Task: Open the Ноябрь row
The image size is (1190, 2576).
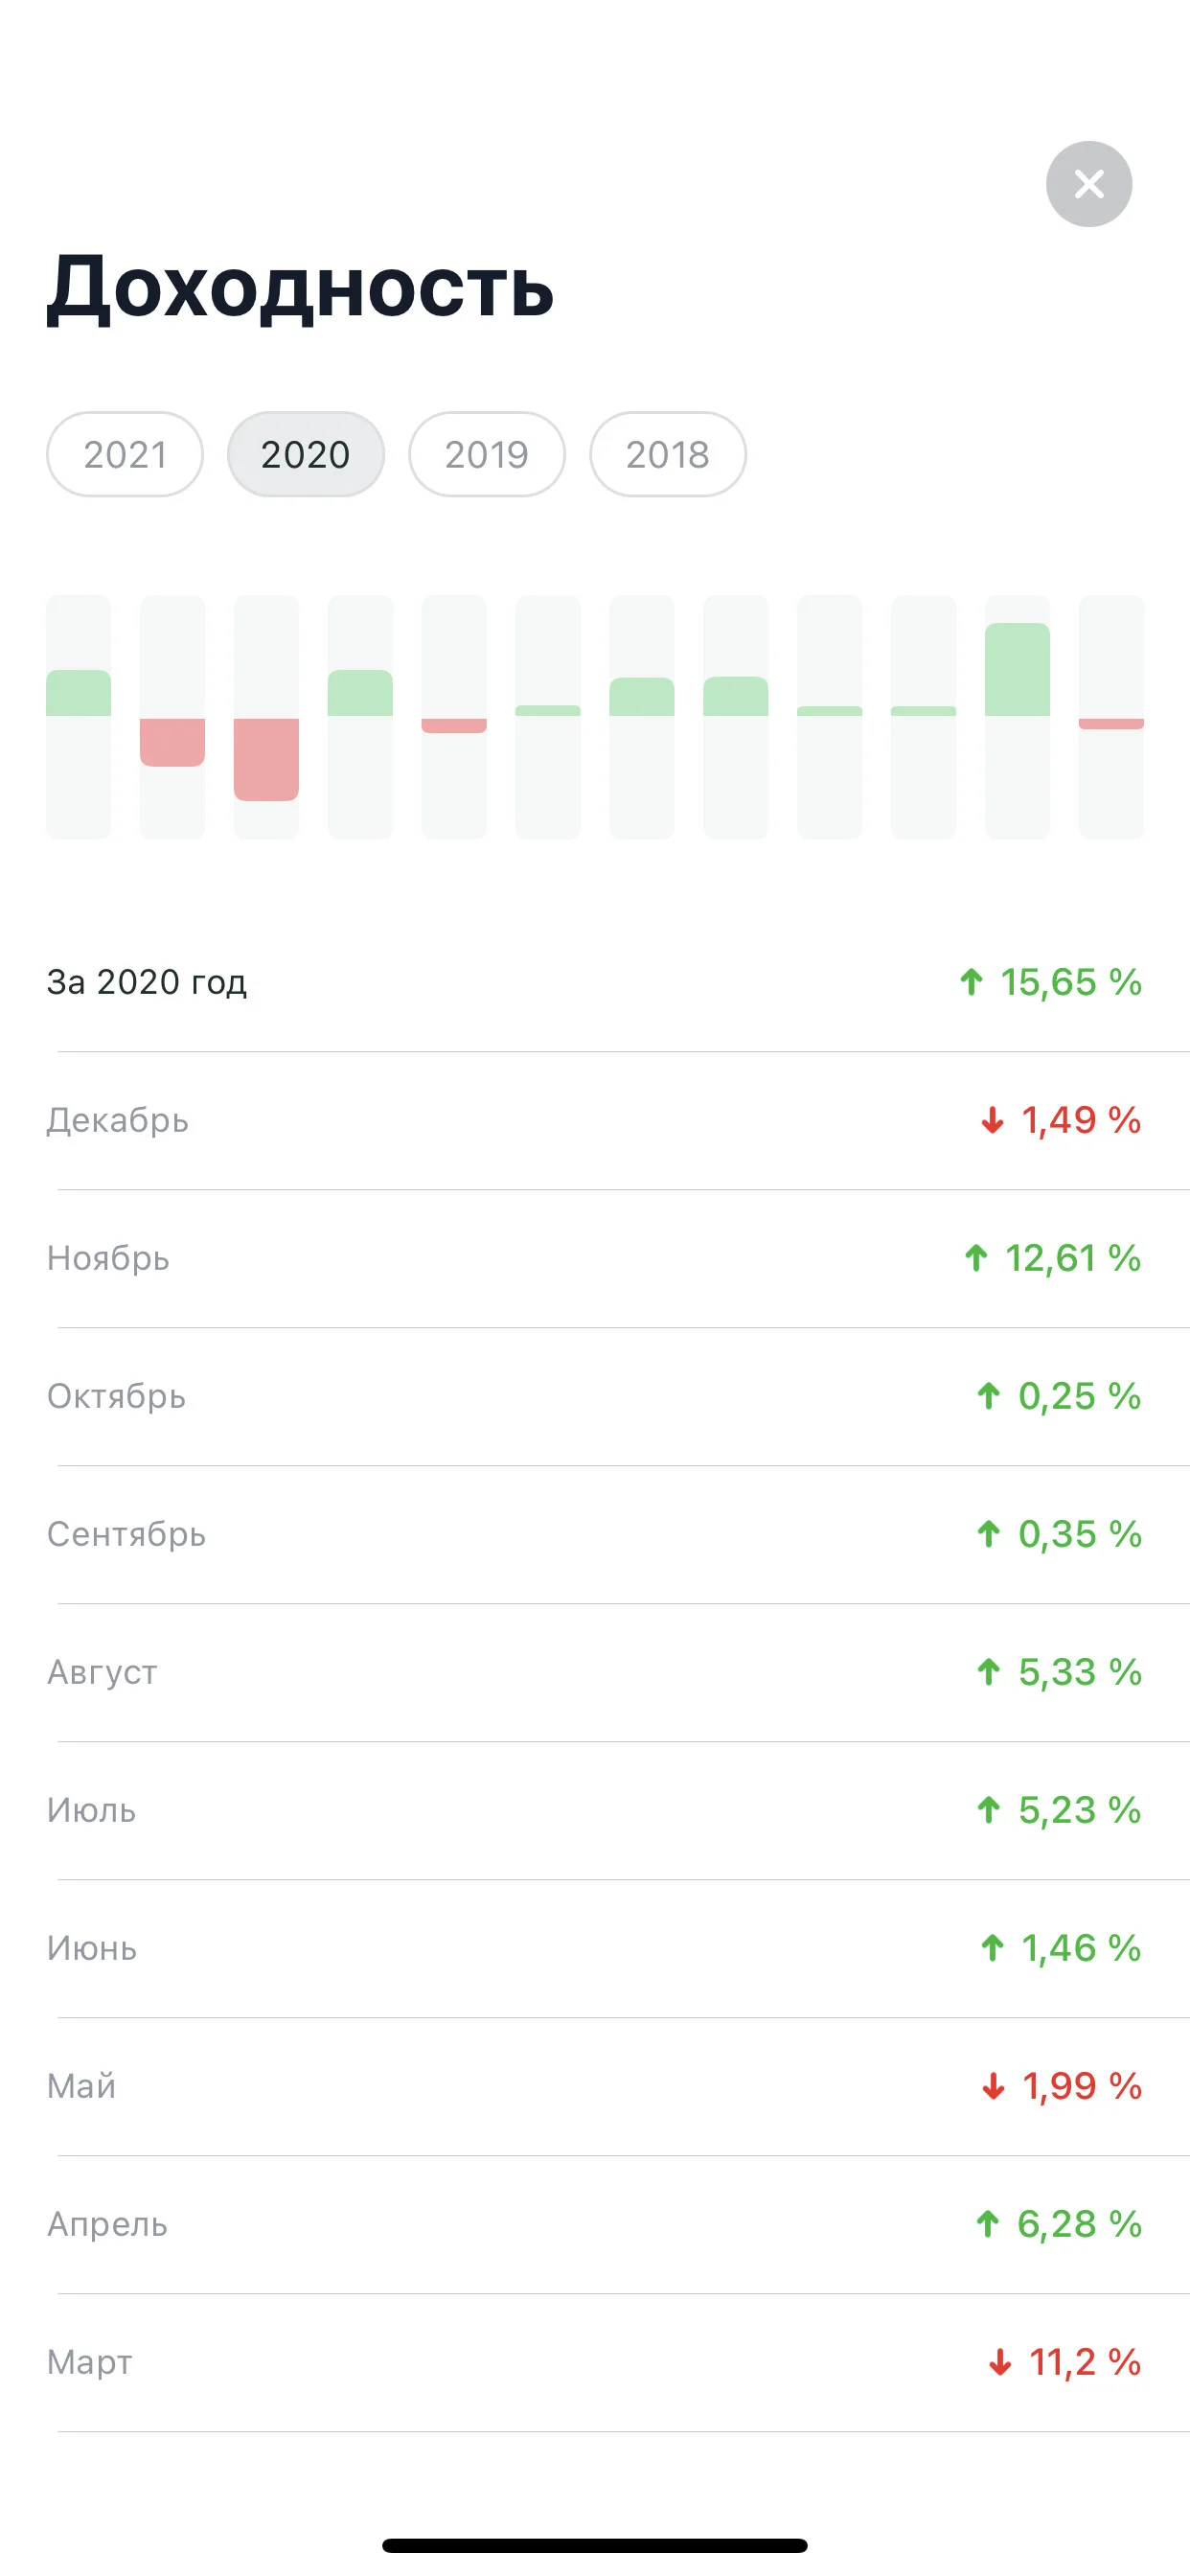Action: [x=595, y=1258]
